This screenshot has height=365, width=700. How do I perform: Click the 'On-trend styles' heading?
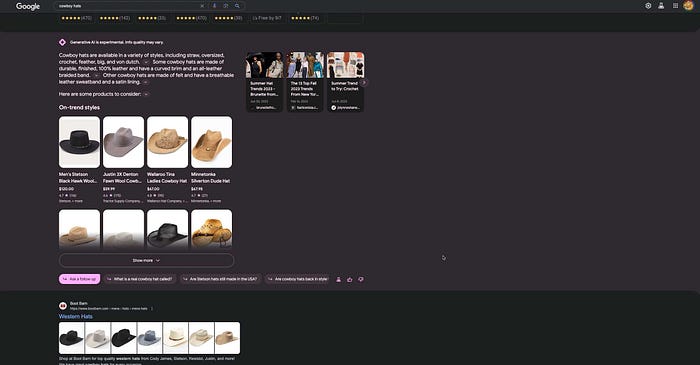pos(79,108)
